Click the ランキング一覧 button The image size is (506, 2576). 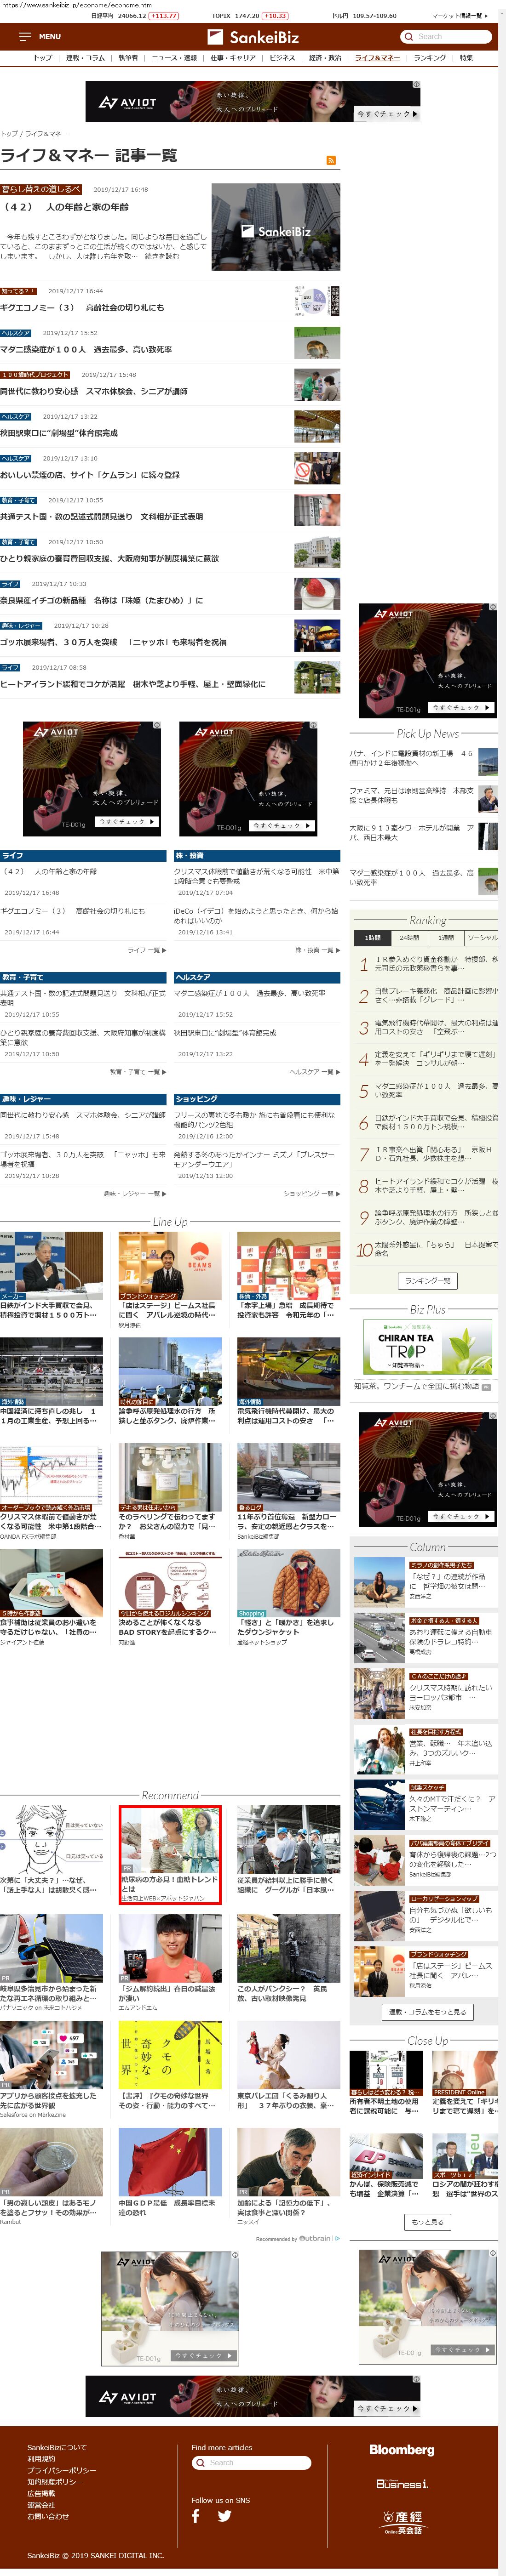tap(427, 1280)
